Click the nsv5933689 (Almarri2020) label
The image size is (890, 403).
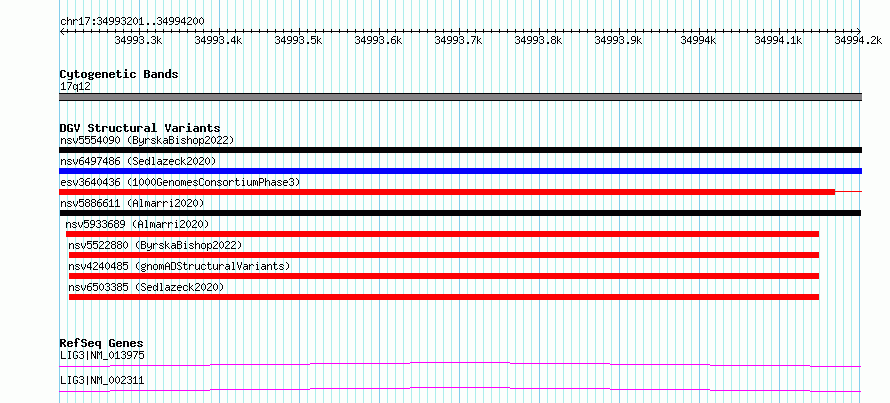[x=137, y=224]
